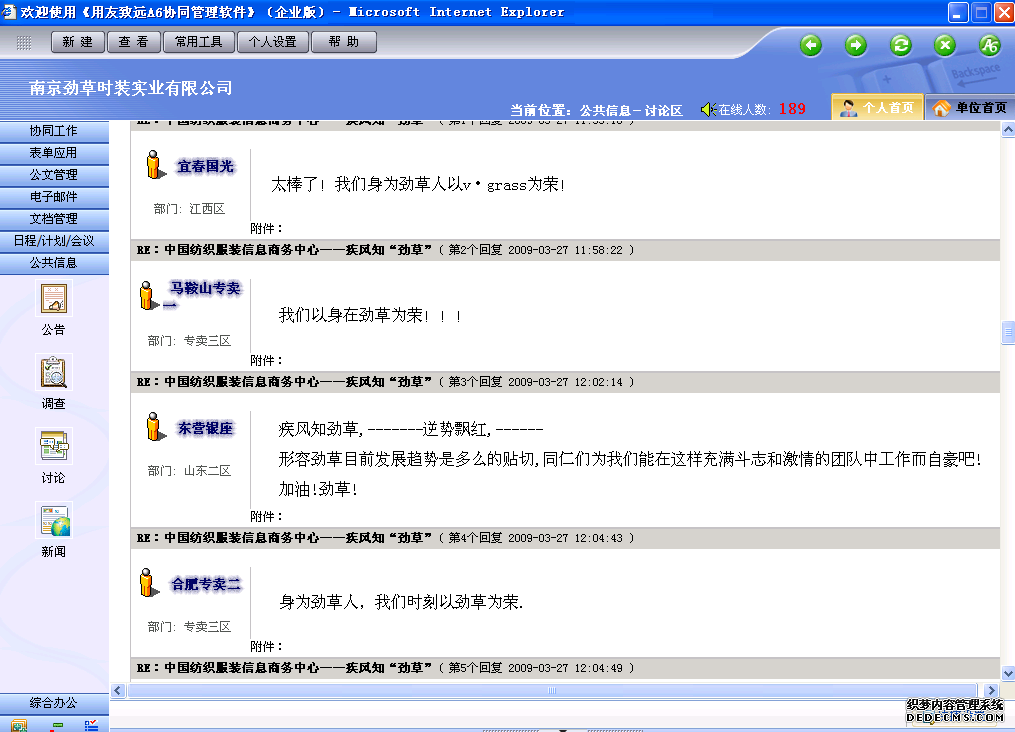Toggle the speaker sound icon
Screen dimensions: 1015x732
pyautogui.click(x=708, y=109)
